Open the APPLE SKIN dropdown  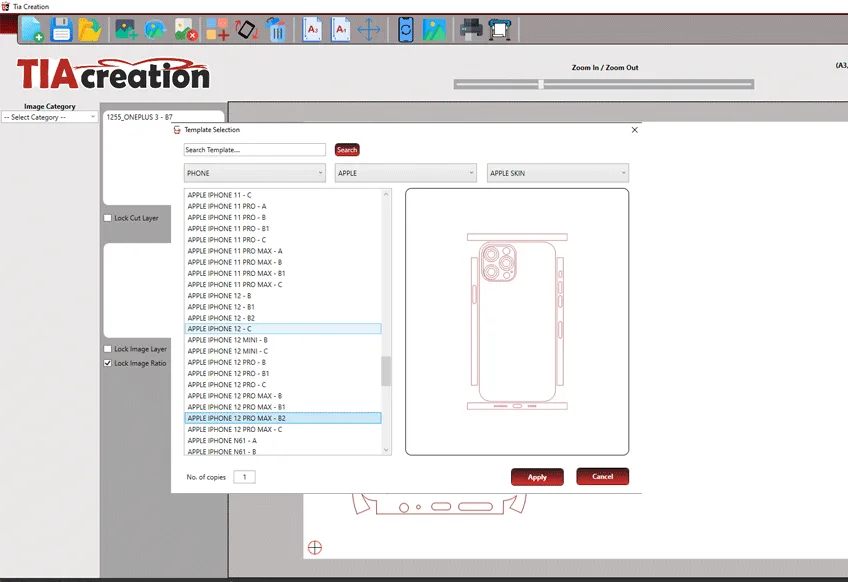558,173
